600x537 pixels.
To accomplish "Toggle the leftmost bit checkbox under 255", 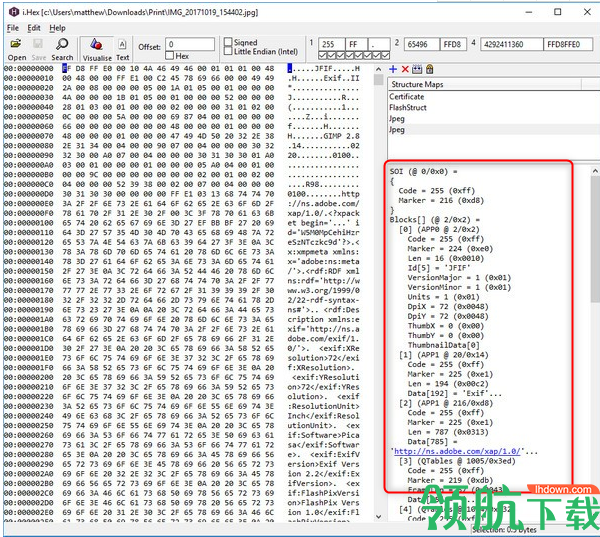I will pyautogui.click(x=323, y=56).
